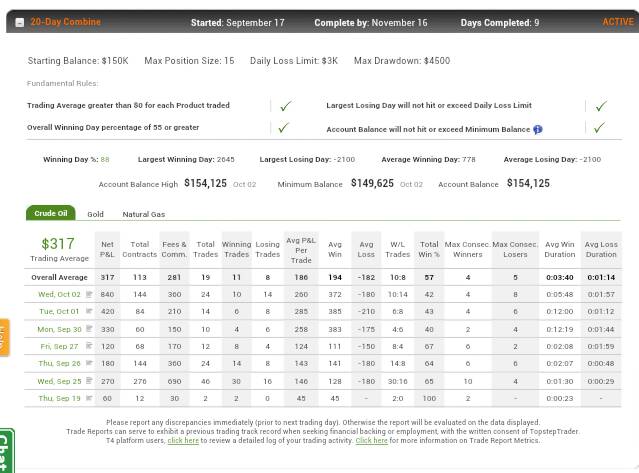Click the Avg Loss Duration column header
Screen dimensions: 639x473
click(x=601, y=249)
